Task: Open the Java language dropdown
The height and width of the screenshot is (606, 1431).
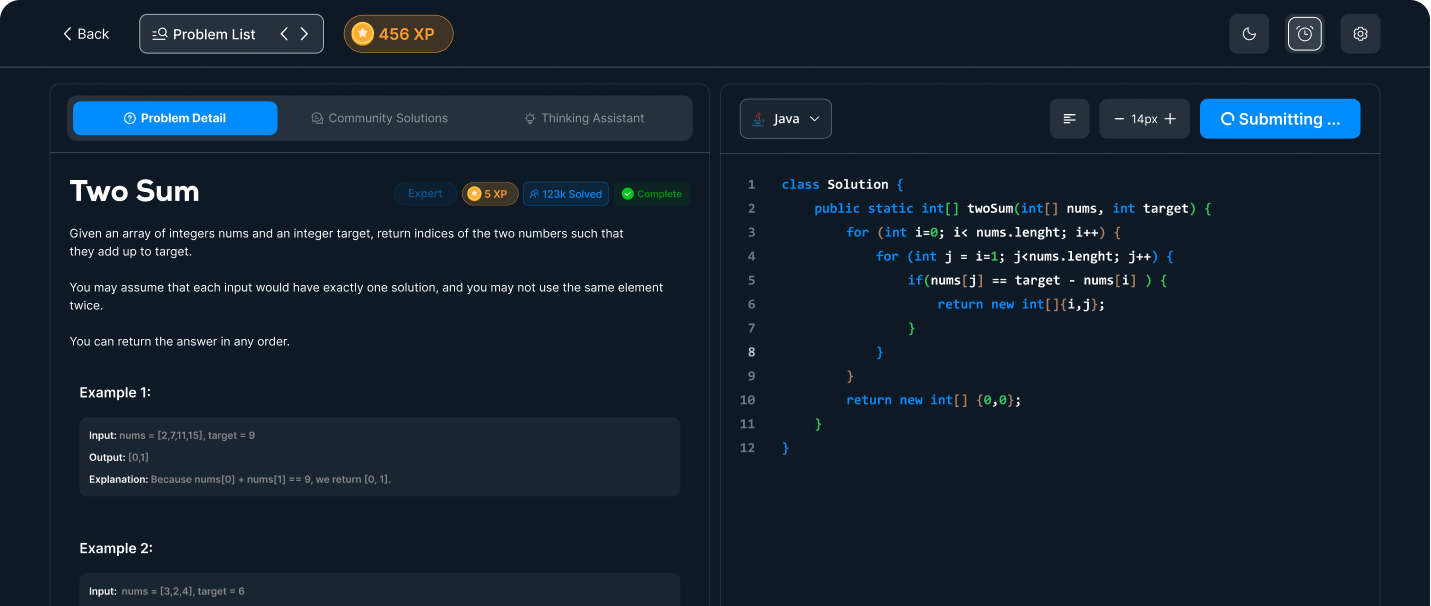Action: [785, 119]
